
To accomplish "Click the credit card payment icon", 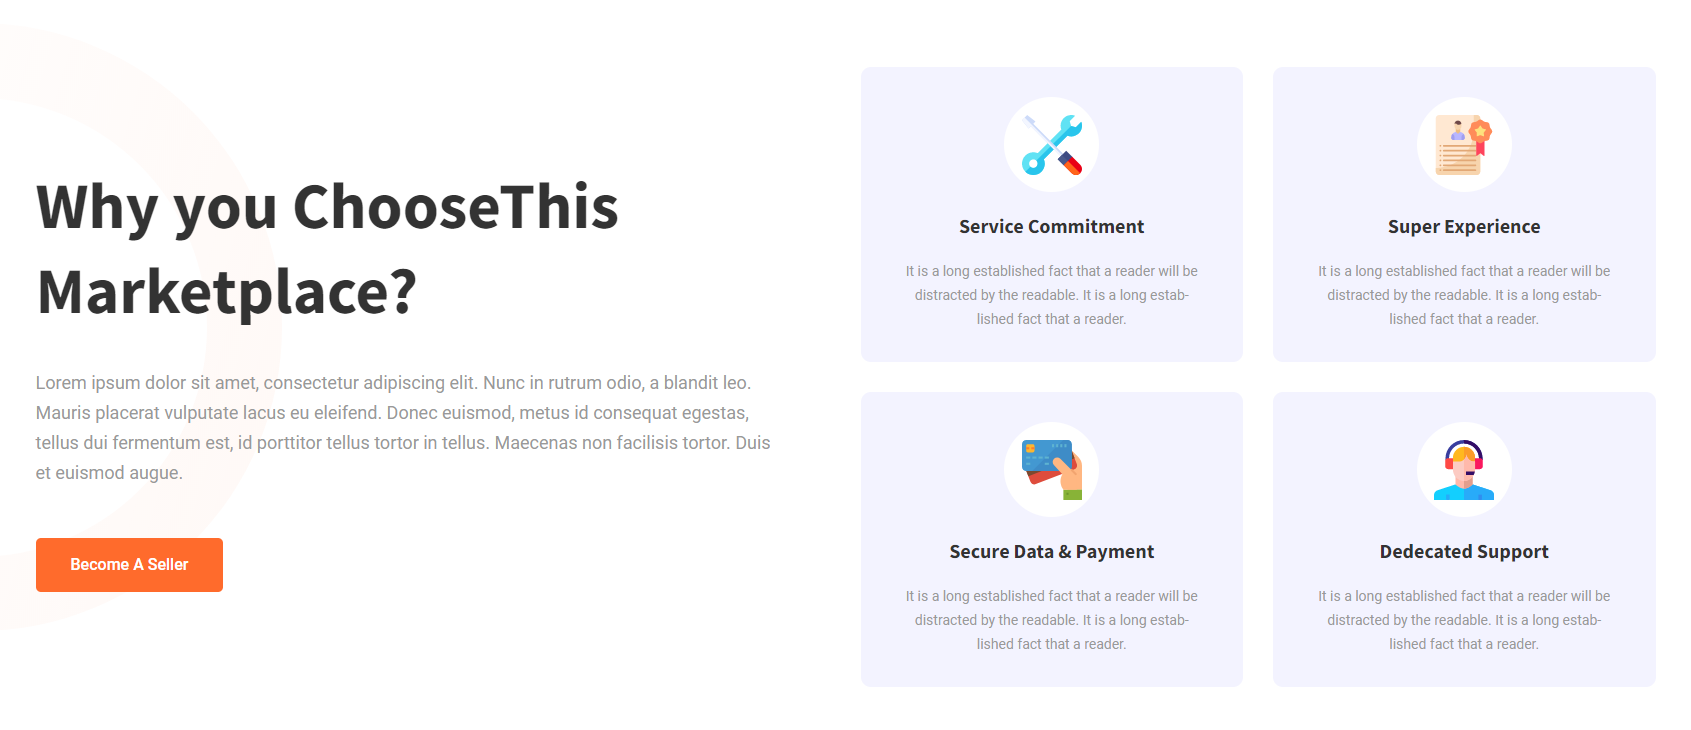I will (x=1051, y=469).
